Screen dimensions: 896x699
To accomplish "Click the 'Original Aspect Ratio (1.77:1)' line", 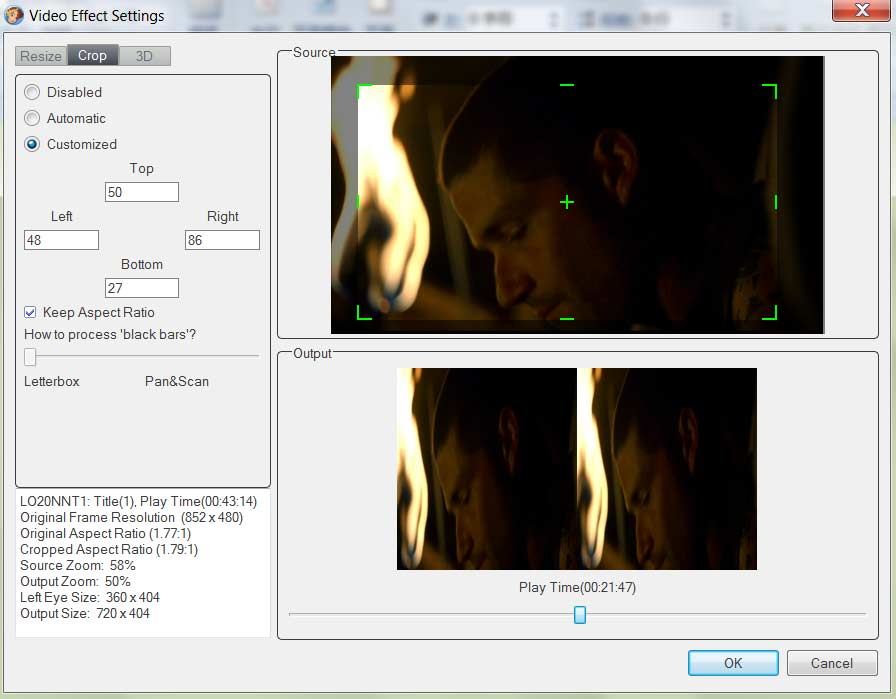I will coord(106,533).
